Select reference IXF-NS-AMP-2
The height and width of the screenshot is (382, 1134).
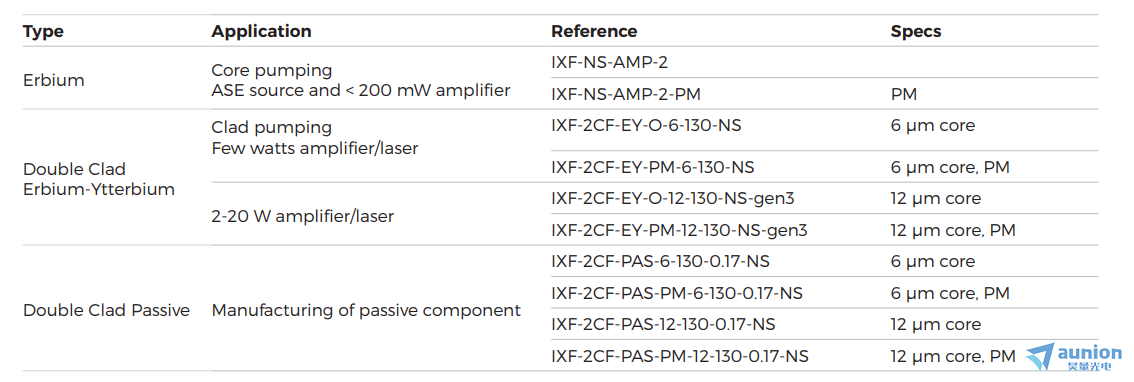coord(609,63)
